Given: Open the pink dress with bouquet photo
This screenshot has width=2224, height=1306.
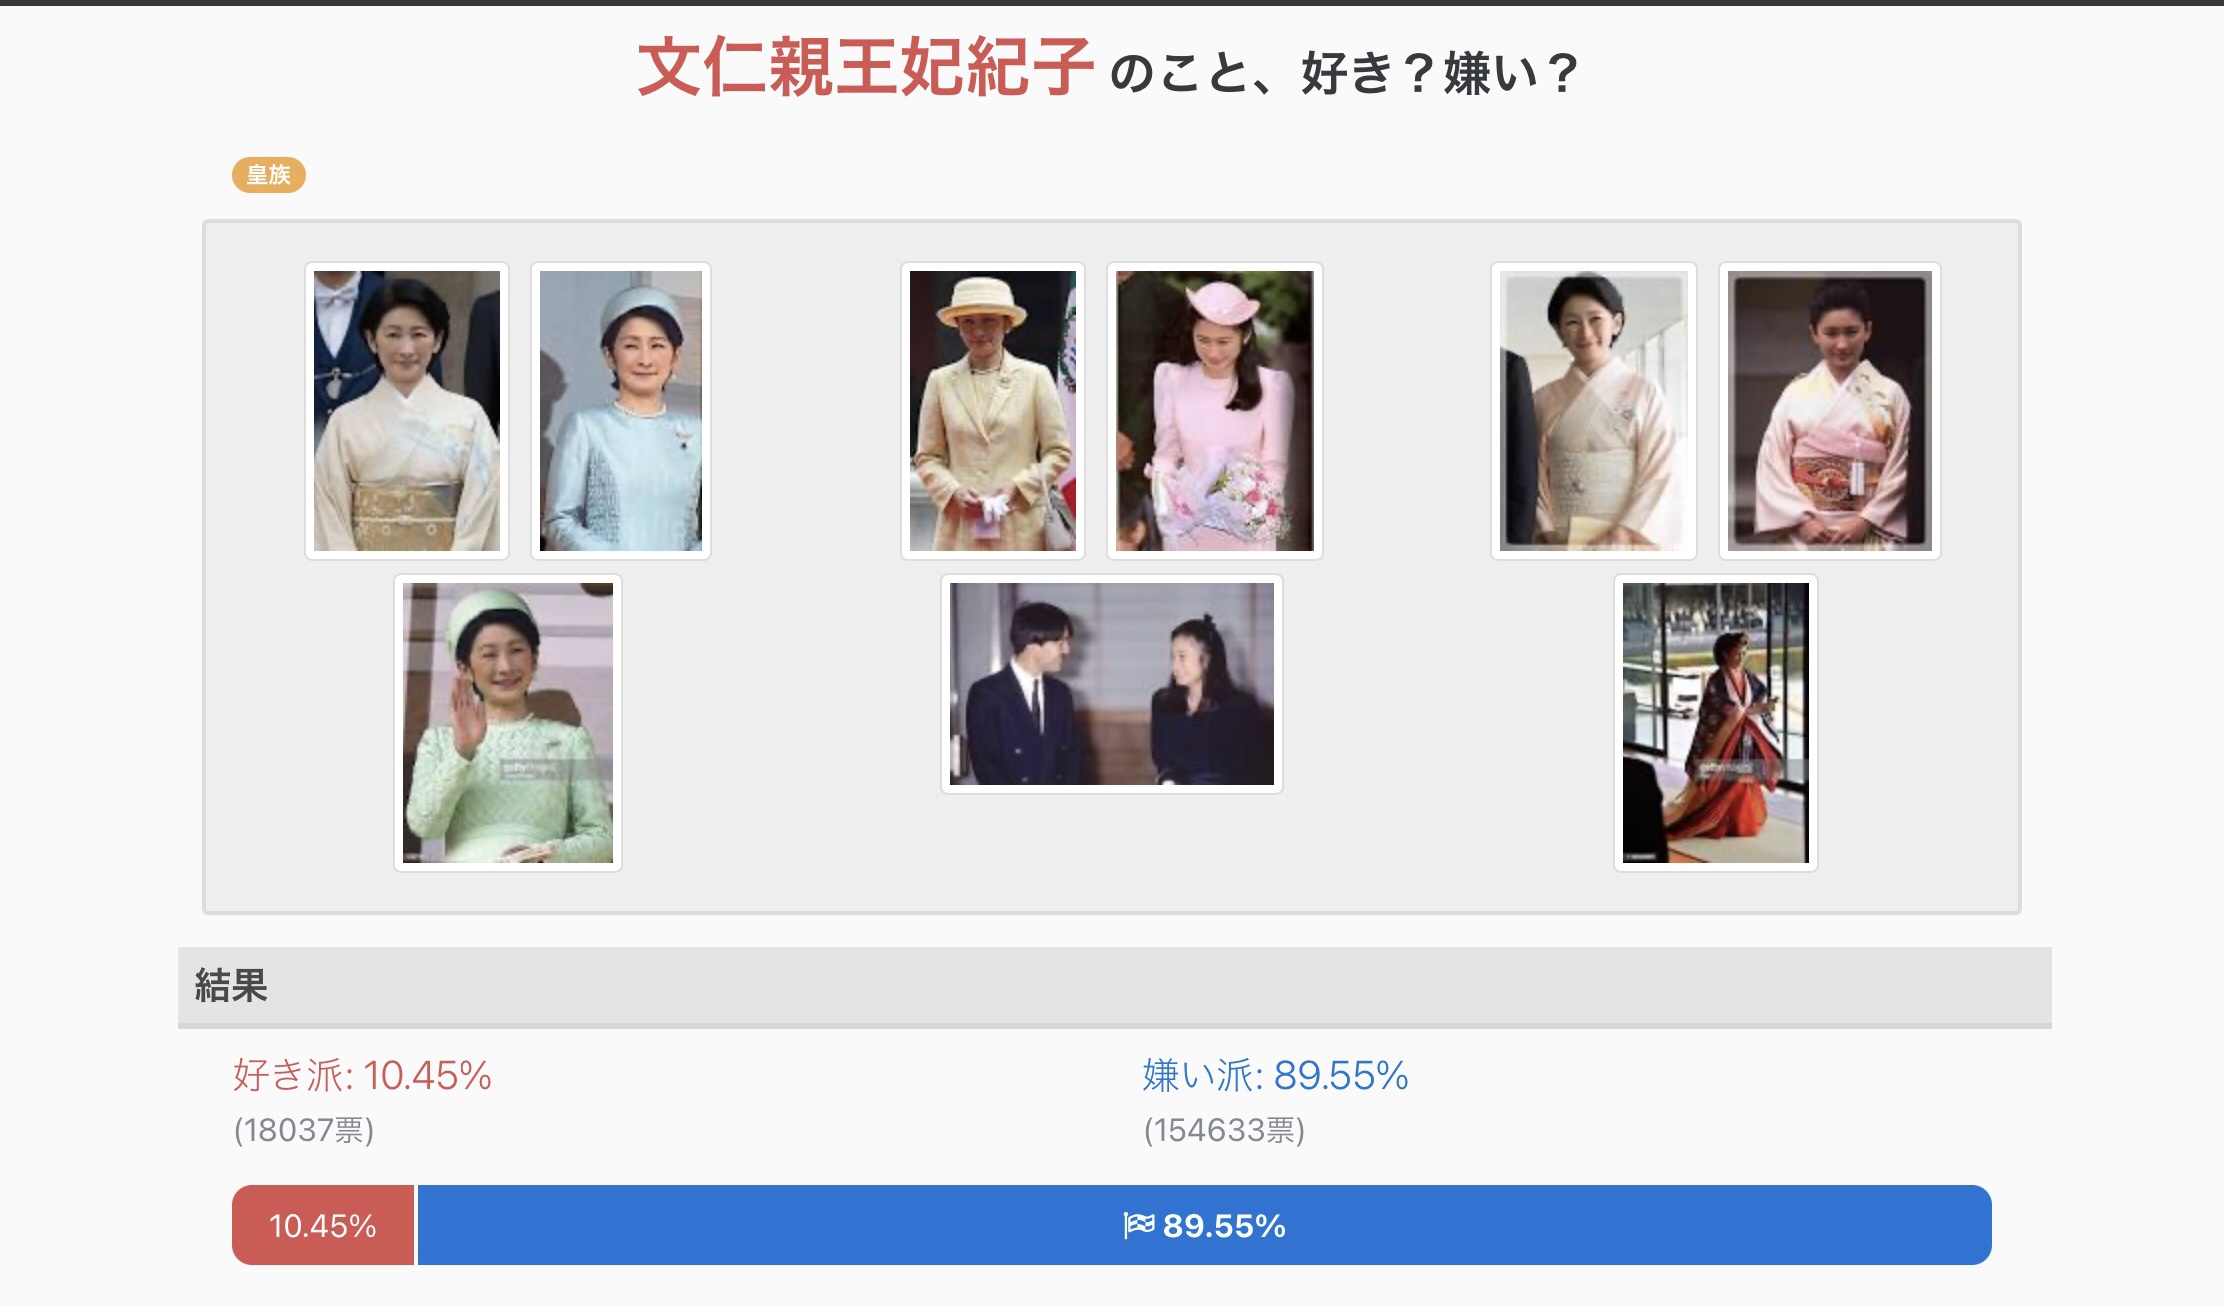Looking at the screenshot, I should point(1215,411).
